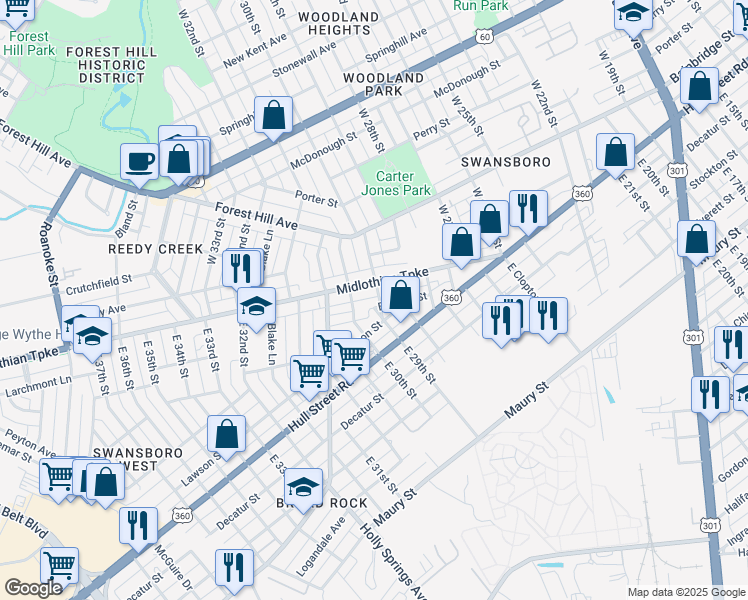The height and width of the screenshot is (600, 748).
Task: Open the graduation cap marker near Blake Ln
Action: pos(256,306)
